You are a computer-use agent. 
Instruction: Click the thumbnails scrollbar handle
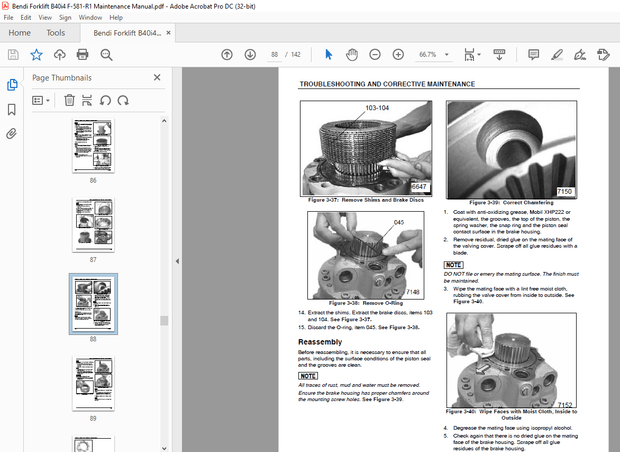pos(164,320)
